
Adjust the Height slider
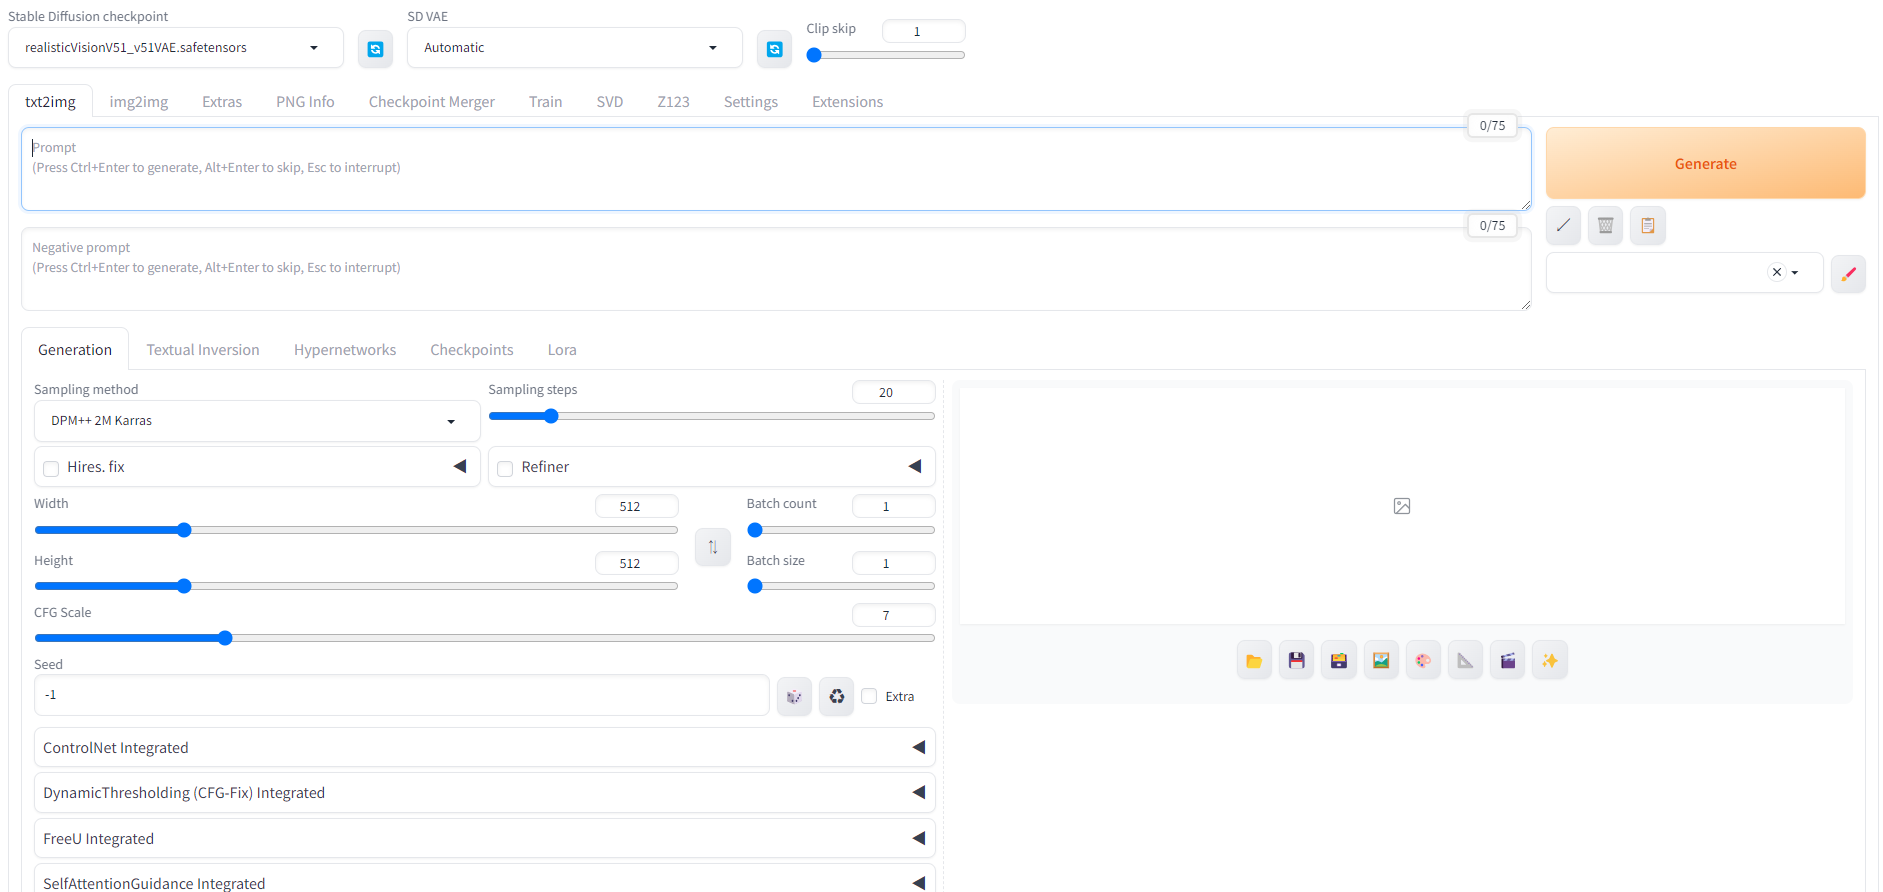pos(357,586)
